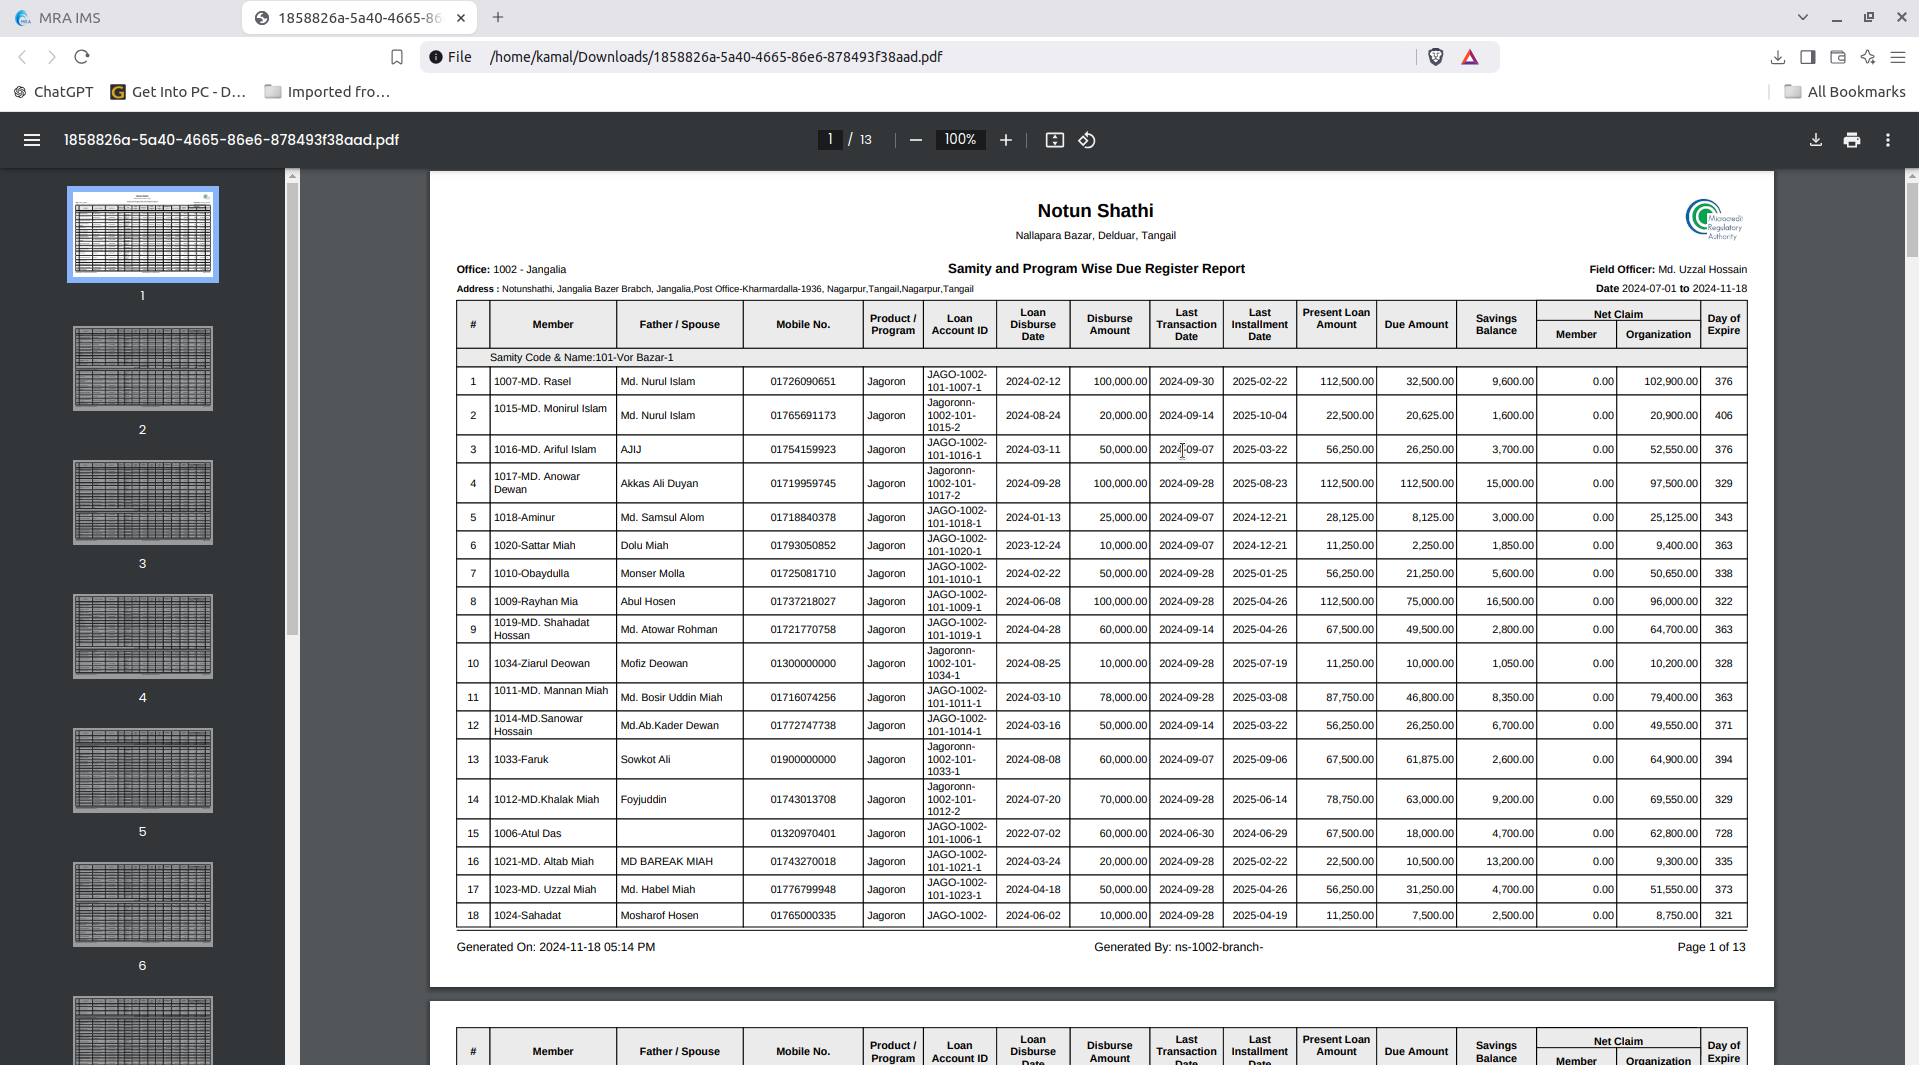Toggle the PDF sidebar menu icon
Viewport: 1919px width, 1065px height.
(x=32, y=140)
